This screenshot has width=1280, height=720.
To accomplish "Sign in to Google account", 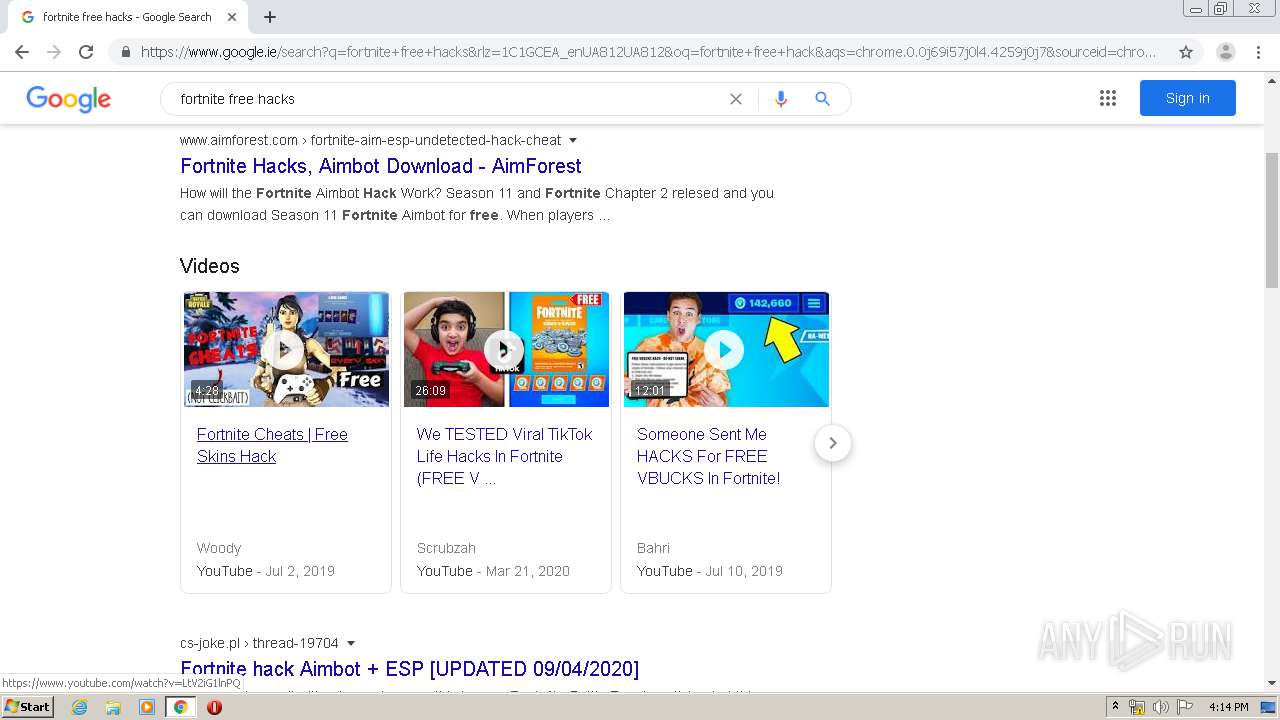I will pyautogui.click(x=1187, y=98).
